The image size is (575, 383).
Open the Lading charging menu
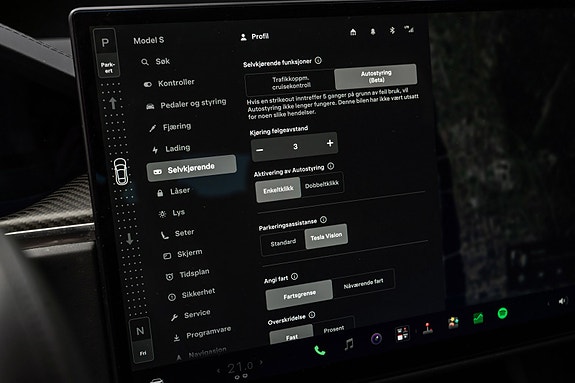coord(171,149)
